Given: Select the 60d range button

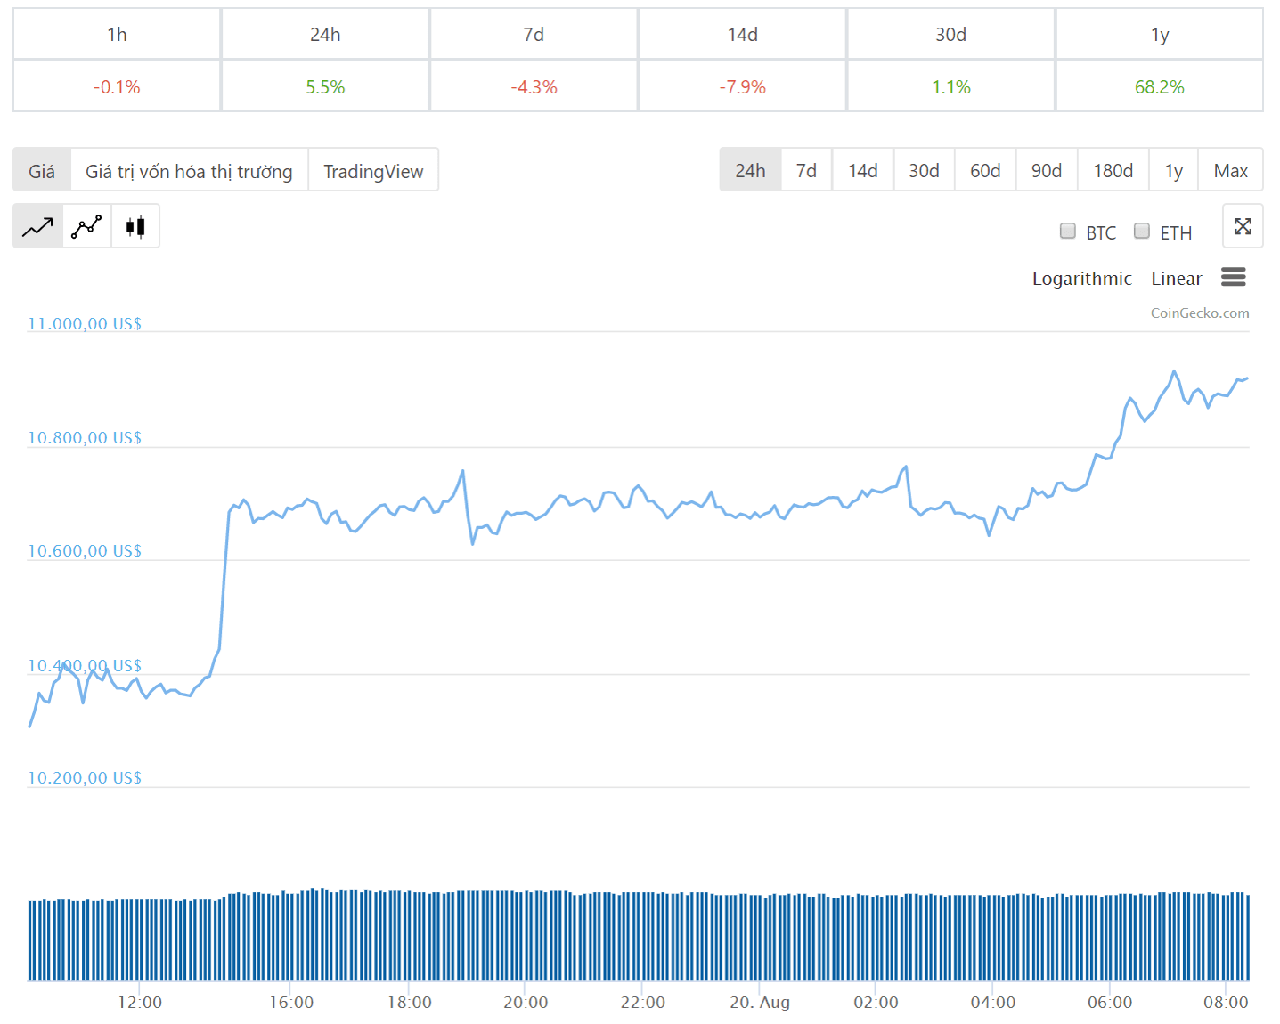Looking at the screenshot, I should click(985, 170).
